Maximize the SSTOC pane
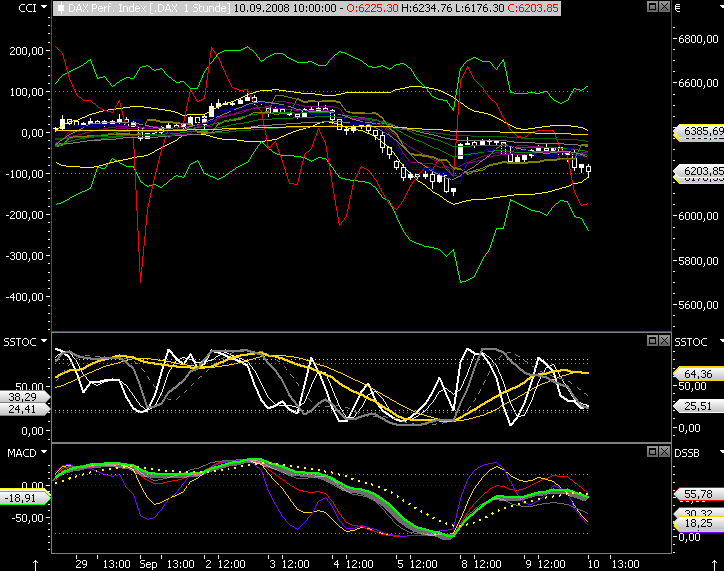The width and height of the screenshot is (724, 571). pos(652,341)
